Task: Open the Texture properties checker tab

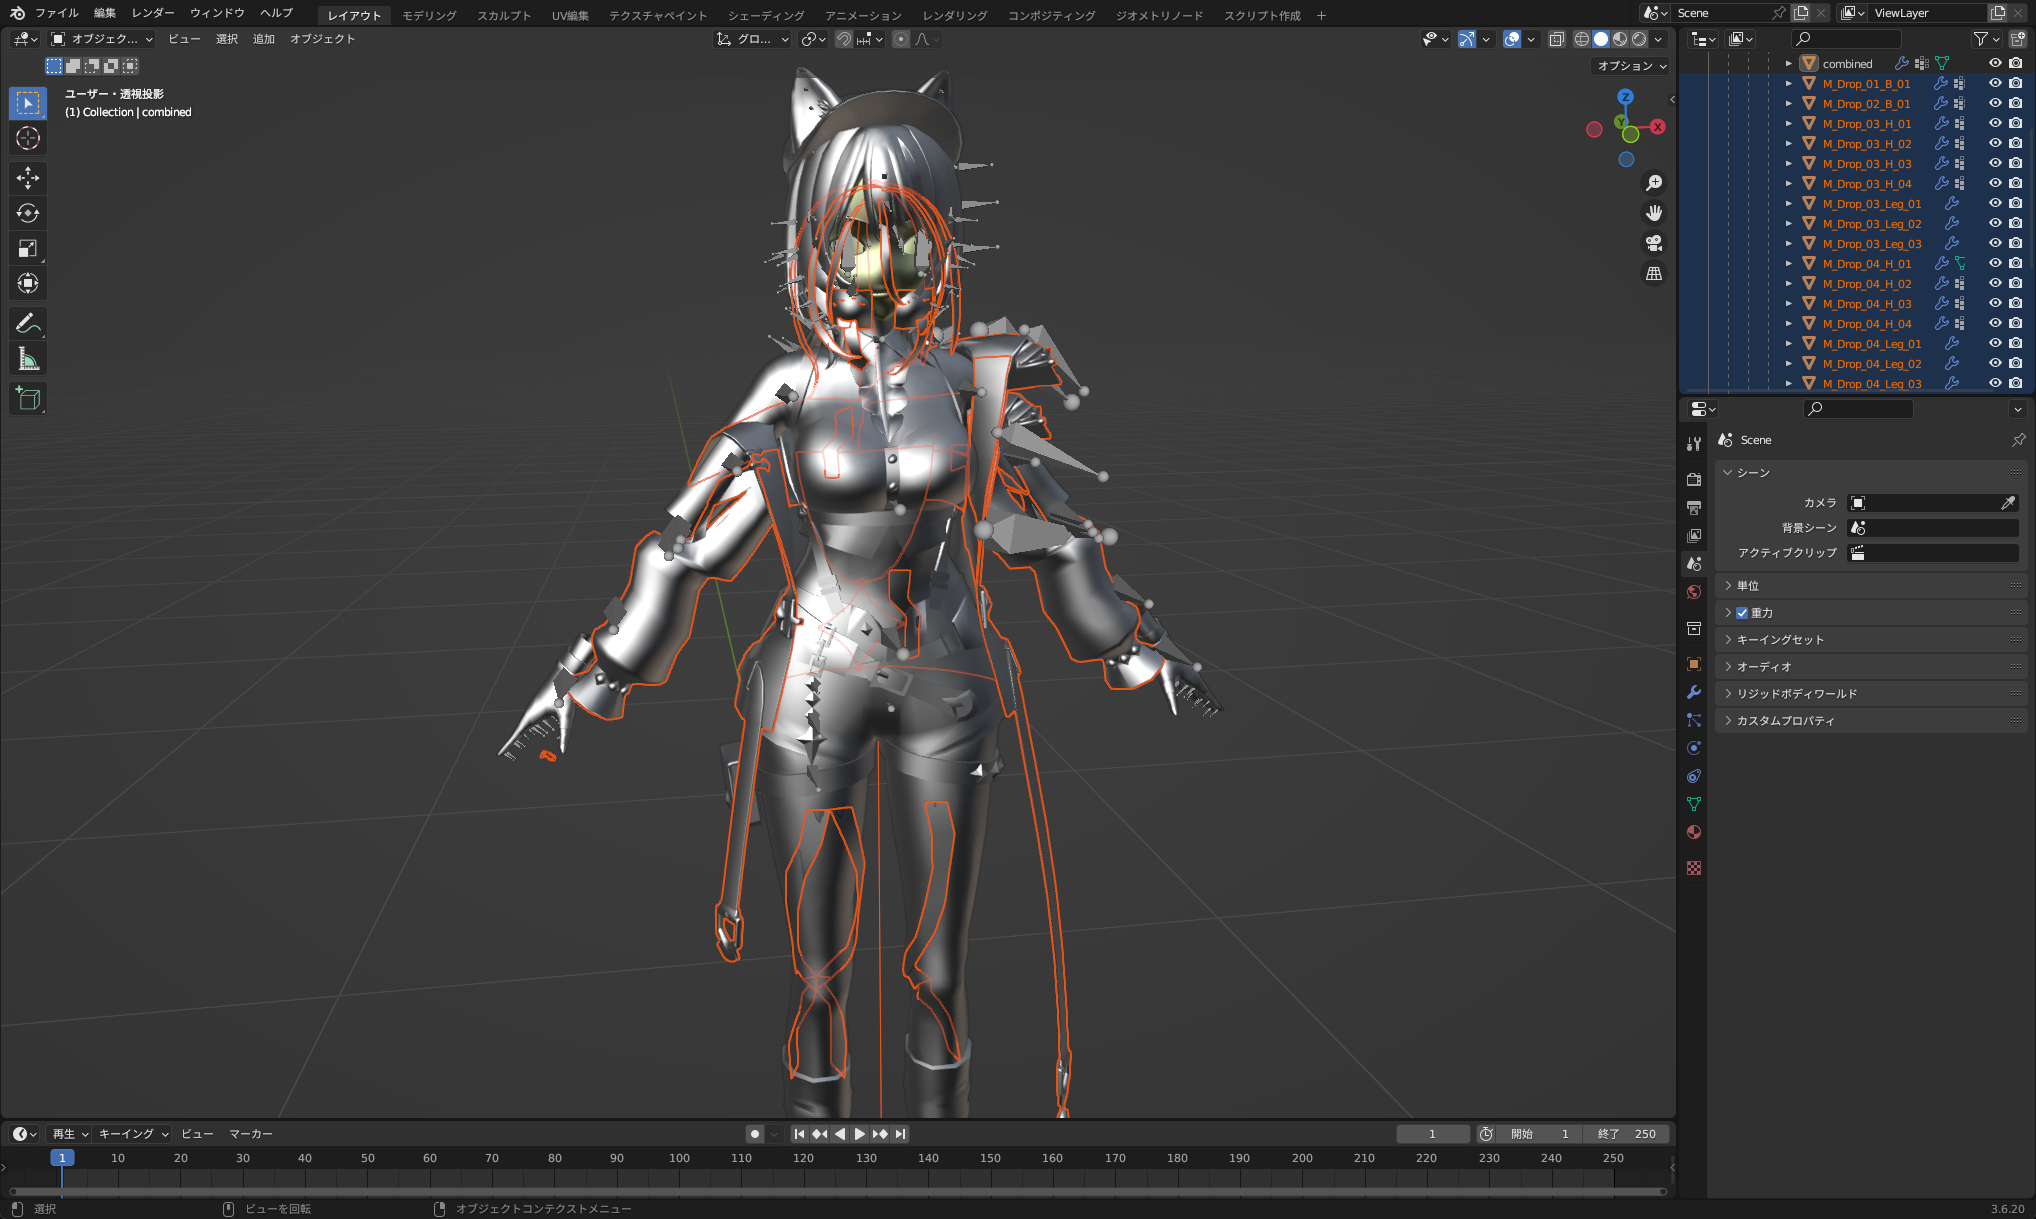Action: coord(1694,868)
